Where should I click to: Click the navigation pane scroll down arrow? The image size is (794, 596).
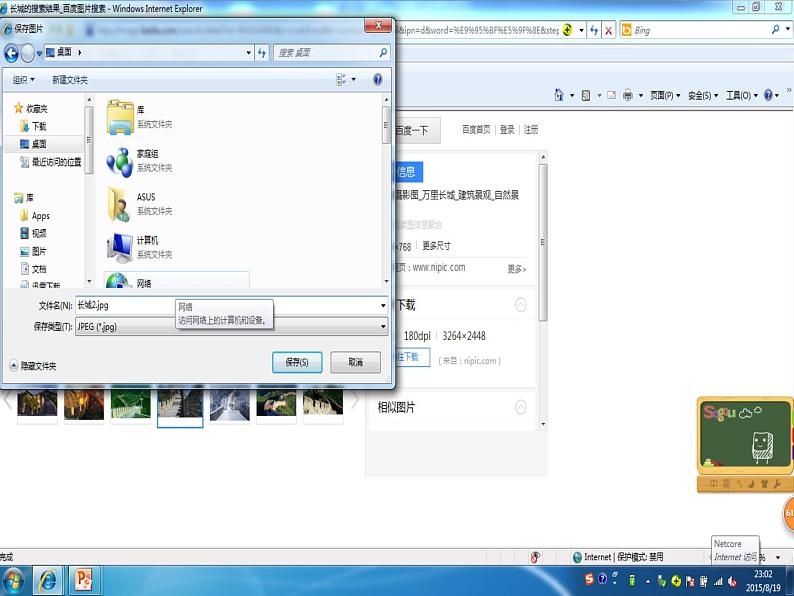[x=89, y=282]
